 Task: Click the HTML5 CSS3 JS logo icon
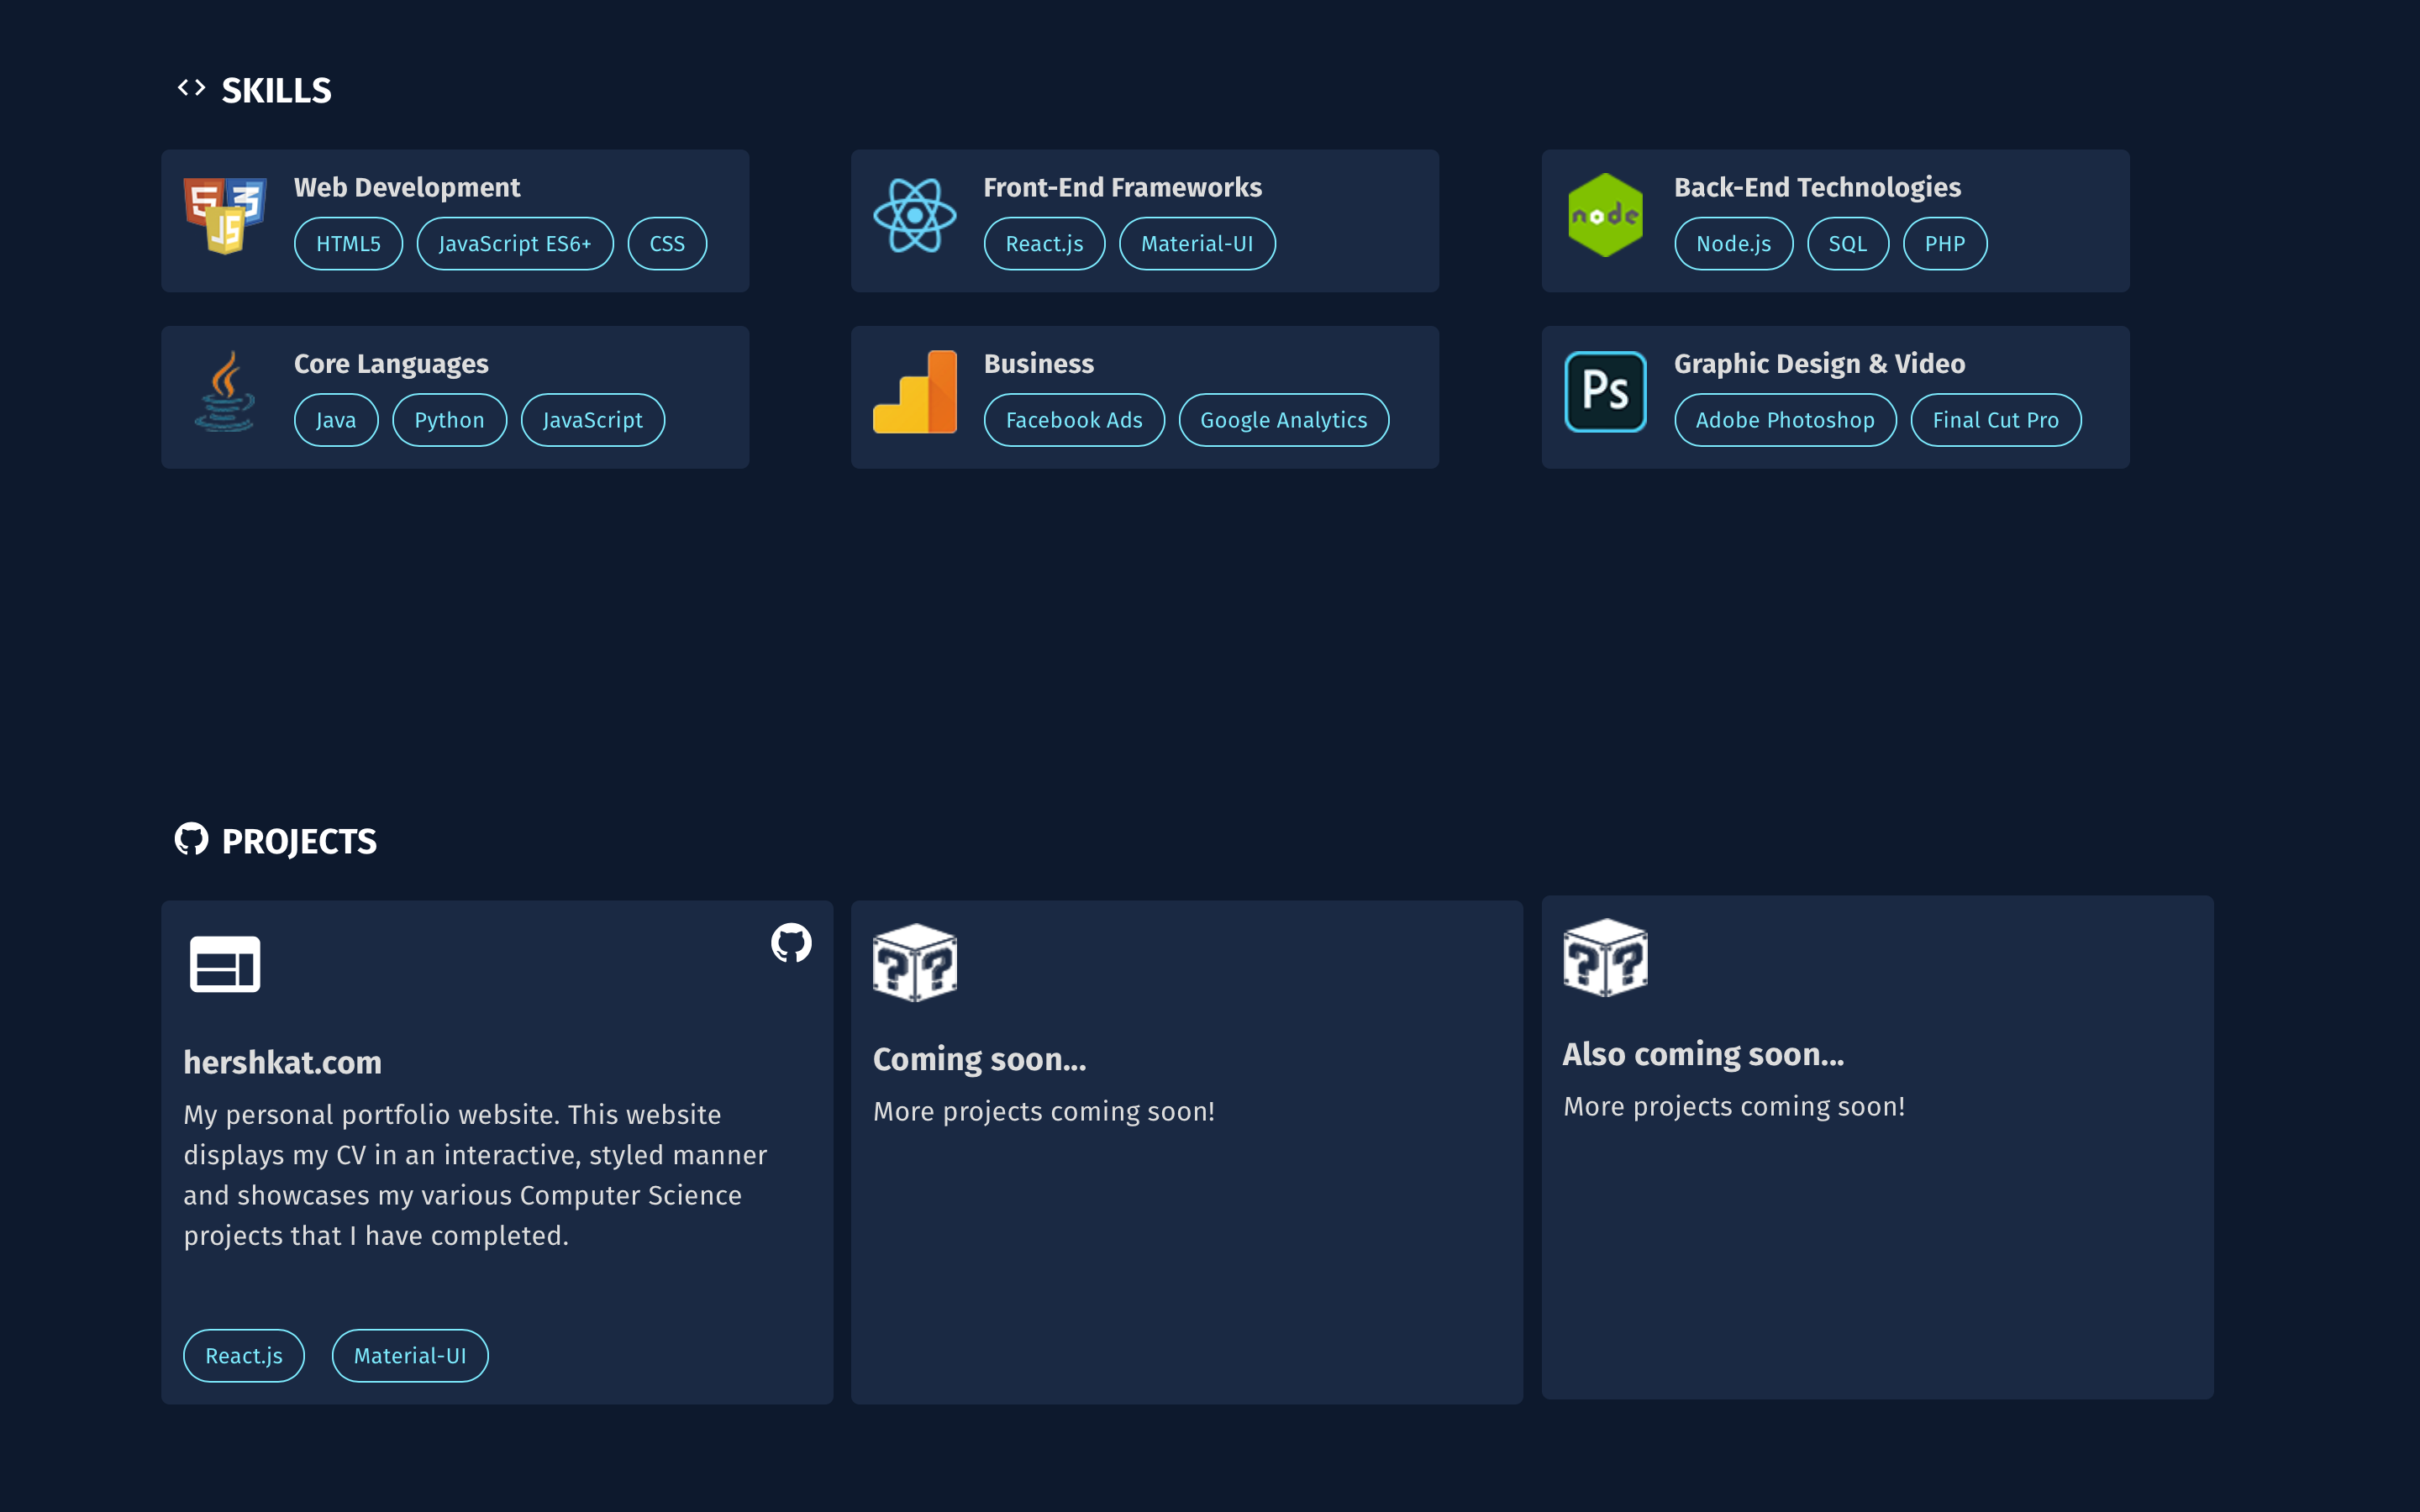[x=225, y=215]
